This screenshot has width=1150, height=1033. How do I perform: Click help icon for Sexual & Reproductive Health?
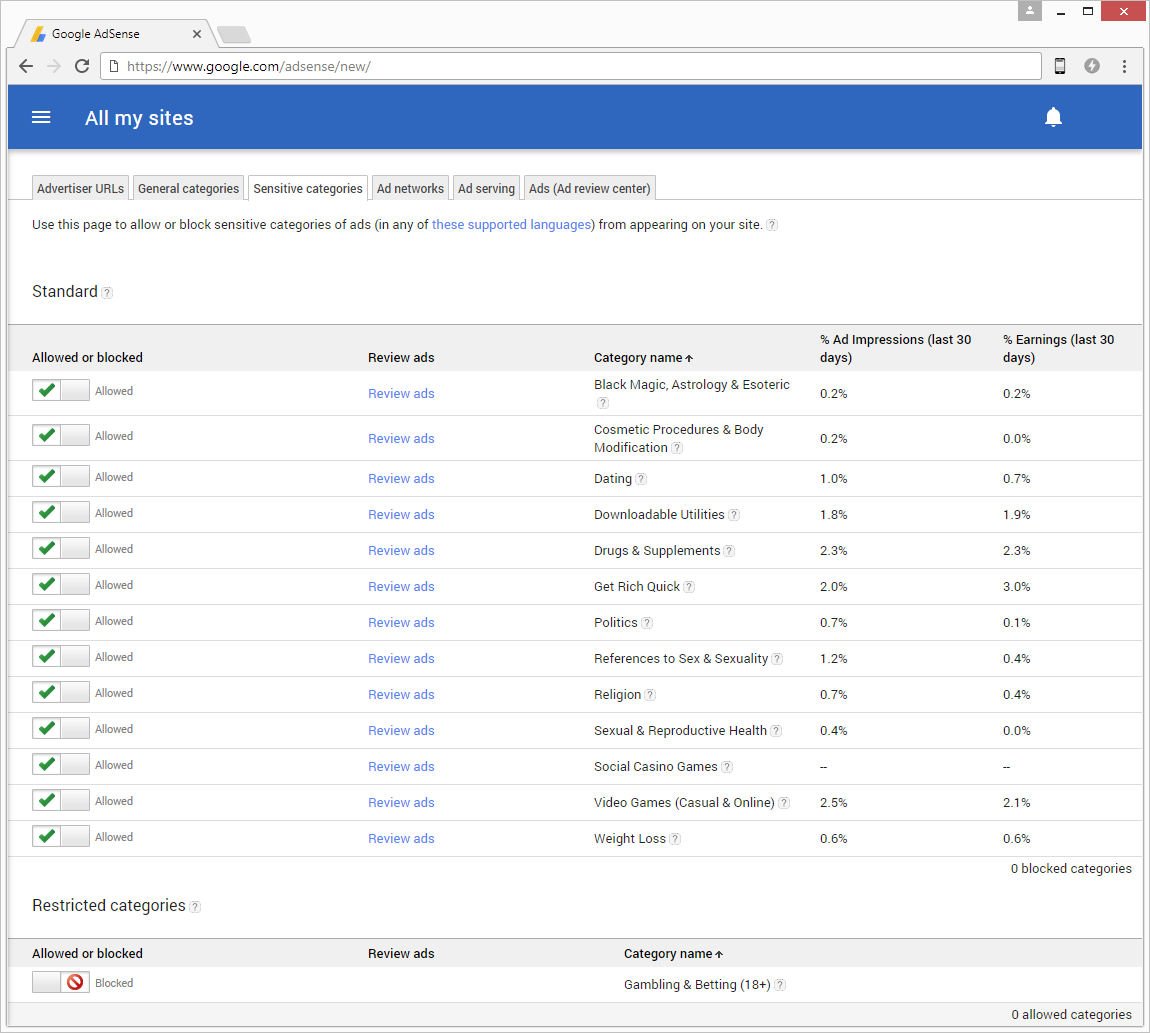tap(776, 731)
